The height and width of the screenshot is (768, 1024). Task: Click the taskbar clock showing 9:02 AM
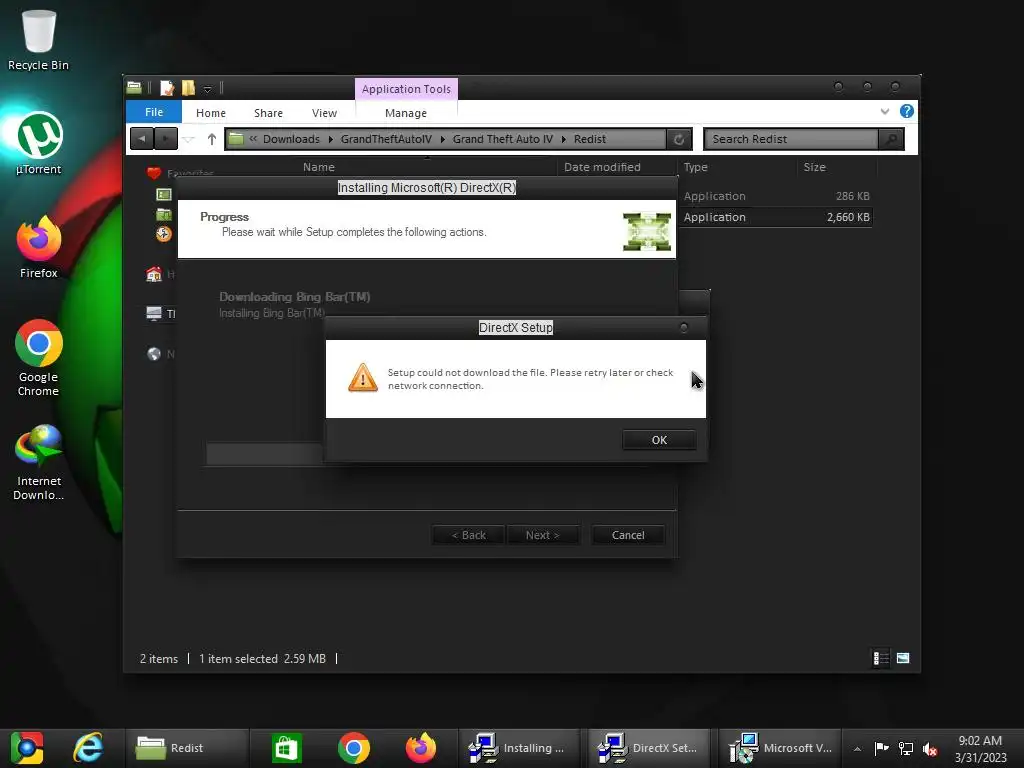coord(980,749)
